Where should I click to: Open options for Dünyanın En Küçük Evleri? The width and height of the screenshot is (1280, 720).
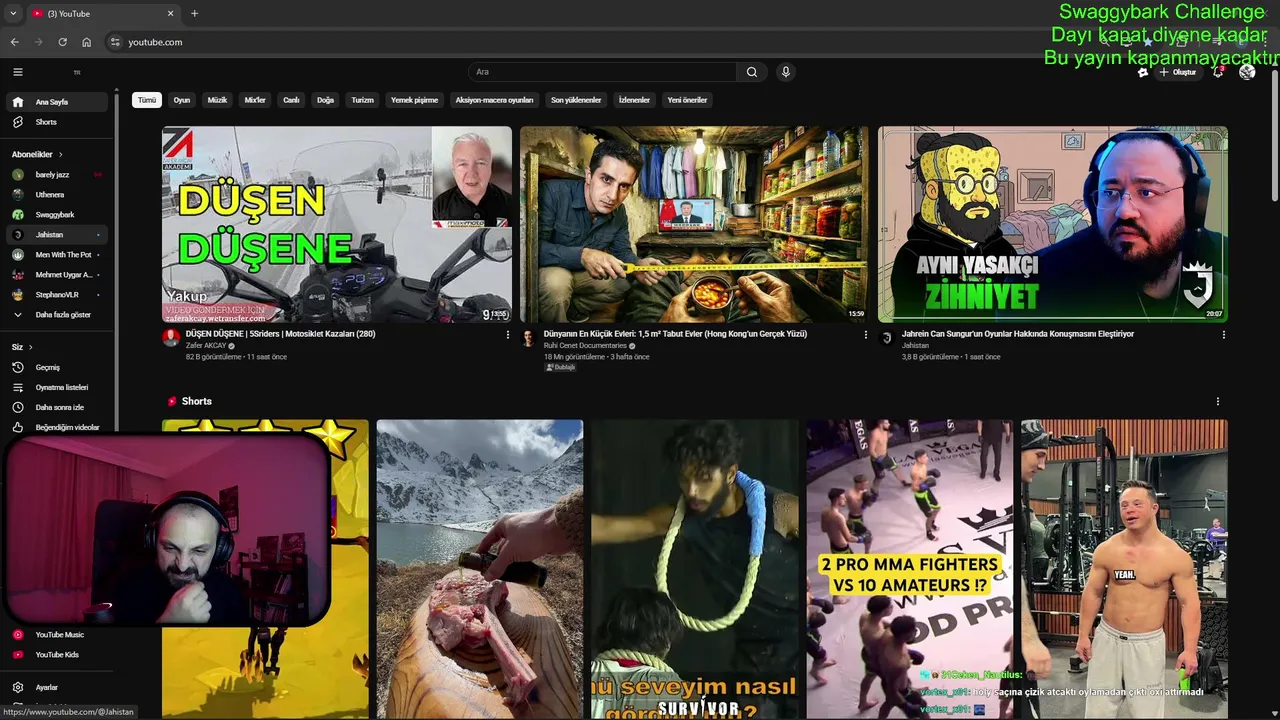click(866, 335)
